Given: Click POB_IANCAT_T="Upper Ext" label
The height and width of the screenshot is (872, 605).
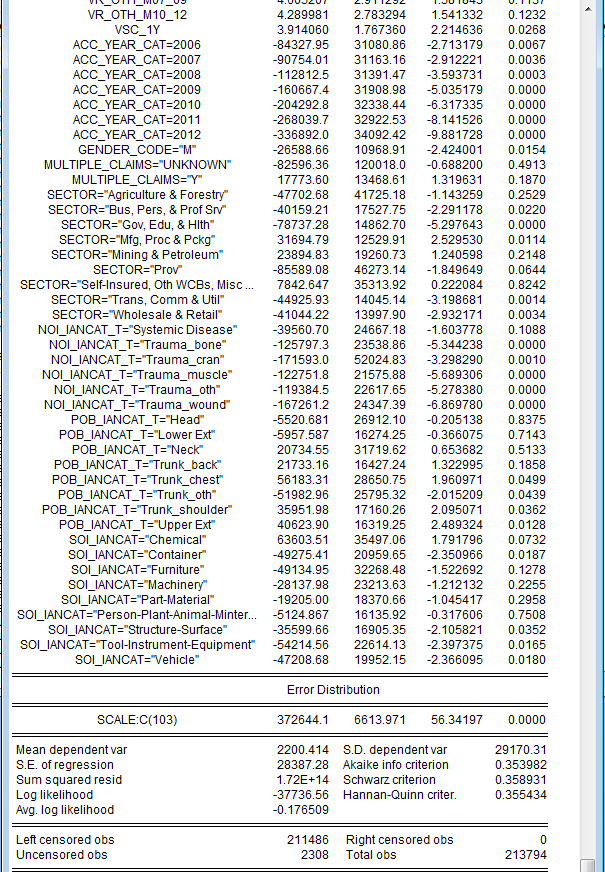Looking at the screenshot, I should pos(137,525).
